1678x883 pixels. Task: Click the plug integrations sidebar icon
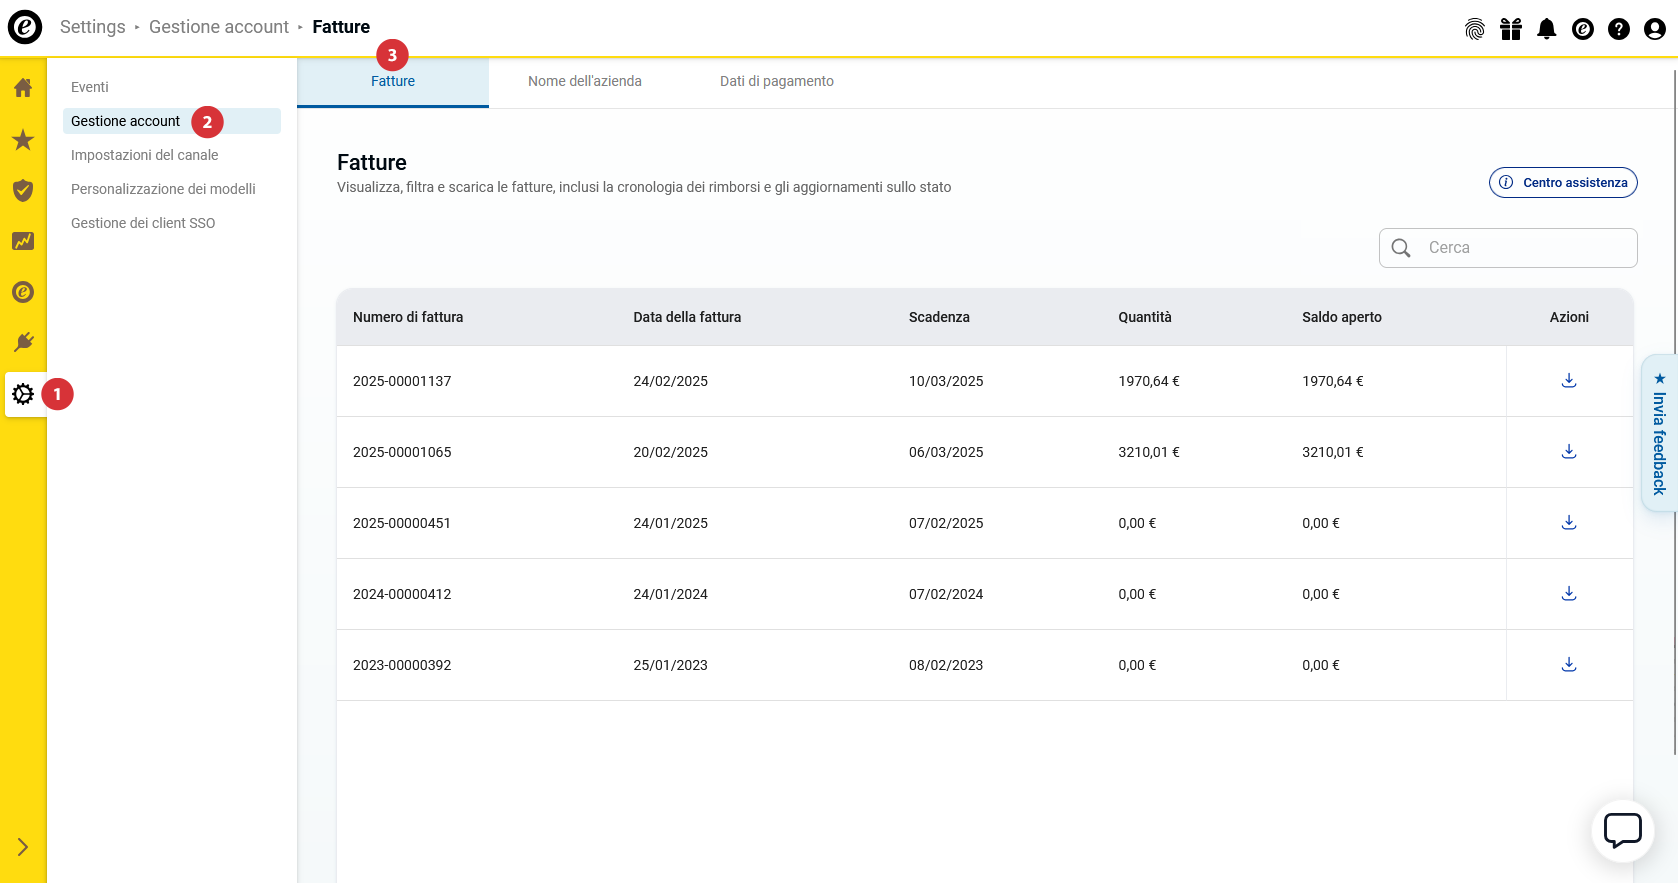tap(23, 343)
